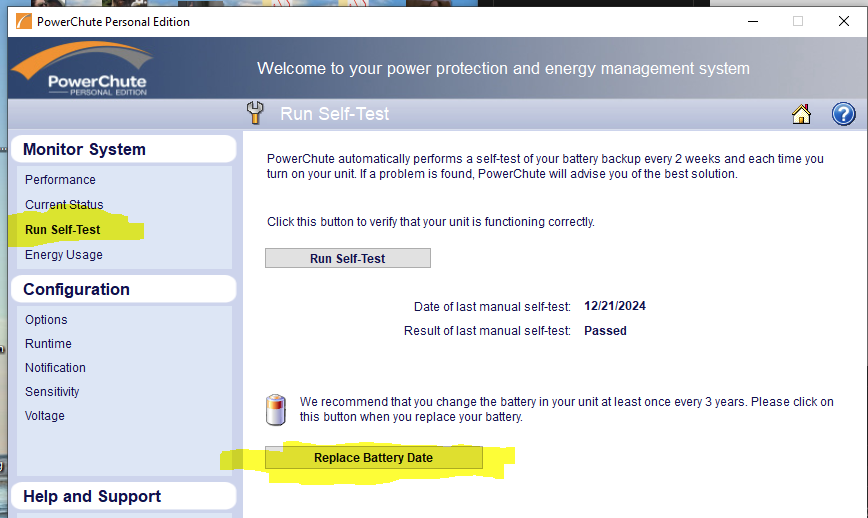Click the PowerChute logo in the banner
The height and width of the screenshot is (518, 868).
click(81, 69)
